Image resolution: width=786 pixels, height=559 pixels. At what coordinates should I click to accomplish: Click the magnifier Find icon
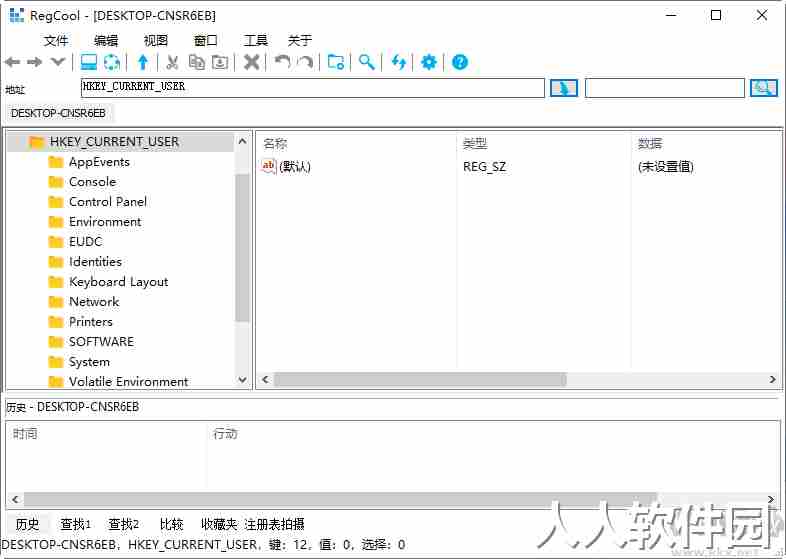pos(367,62)
